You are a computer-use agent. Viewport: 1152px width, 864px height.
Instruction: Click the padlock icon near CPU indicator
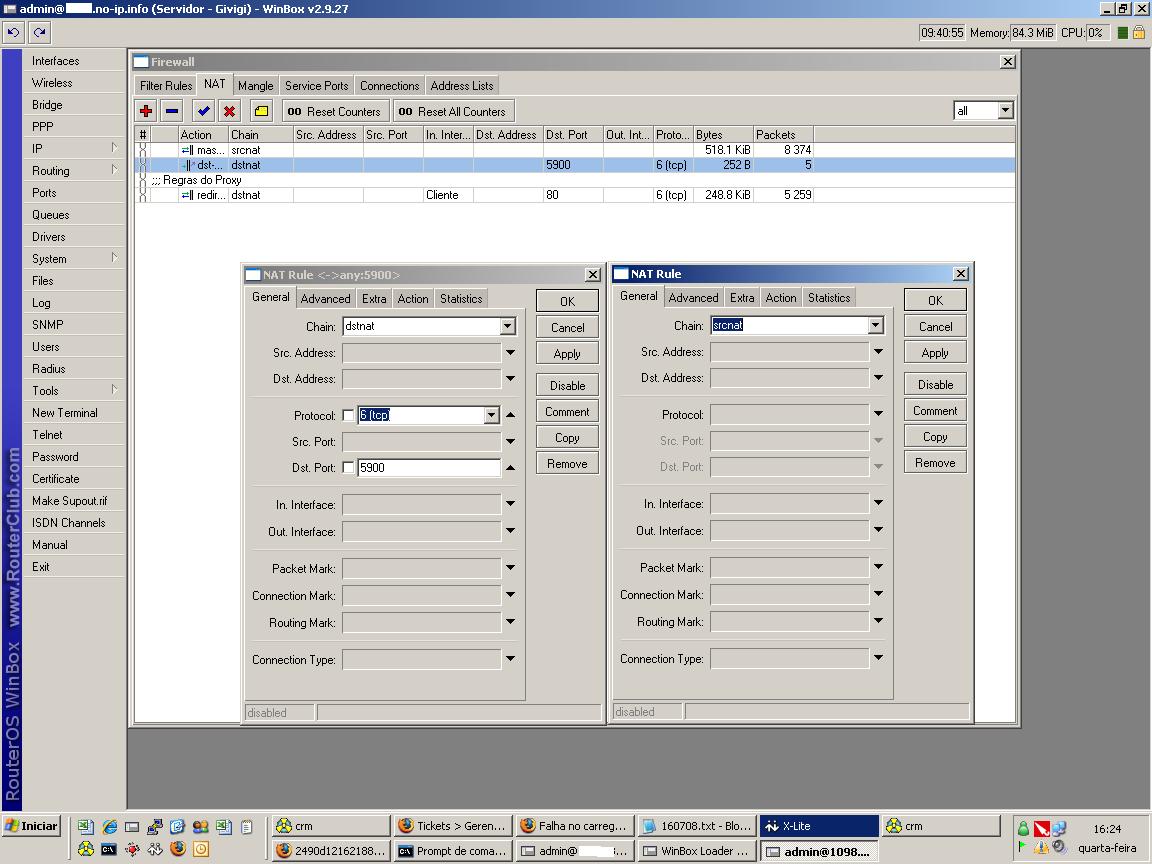(x=1138, y=32)
